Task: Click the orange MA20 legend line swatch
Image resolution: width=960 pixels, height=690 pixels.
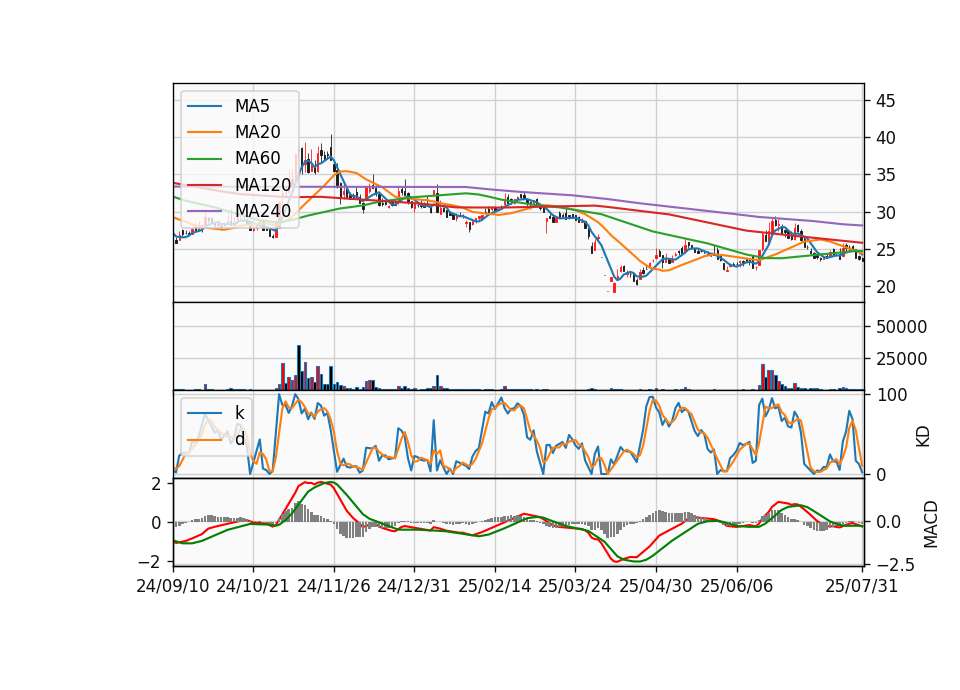Action: click(204, 132)
